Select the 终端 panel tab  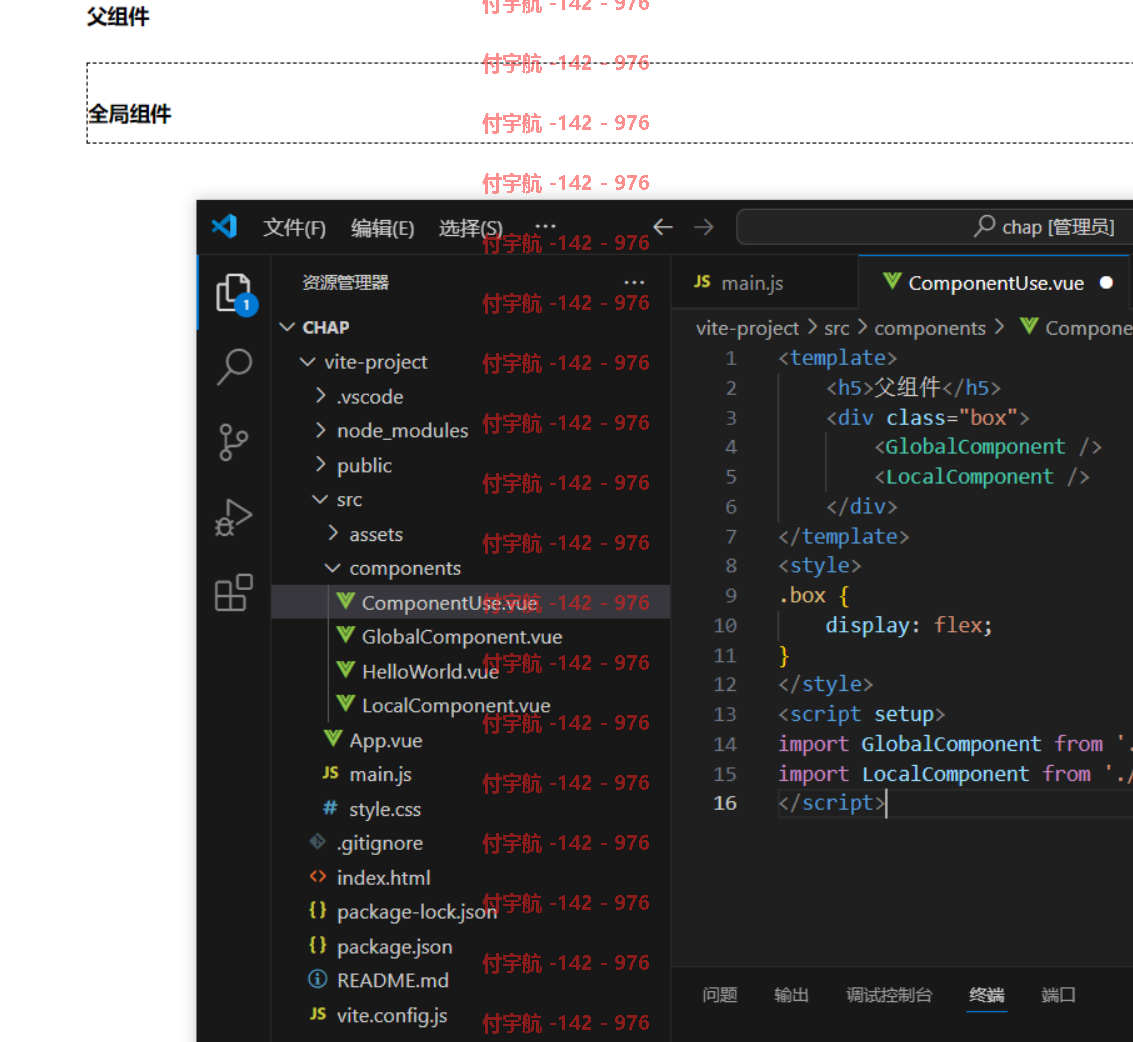986,995
